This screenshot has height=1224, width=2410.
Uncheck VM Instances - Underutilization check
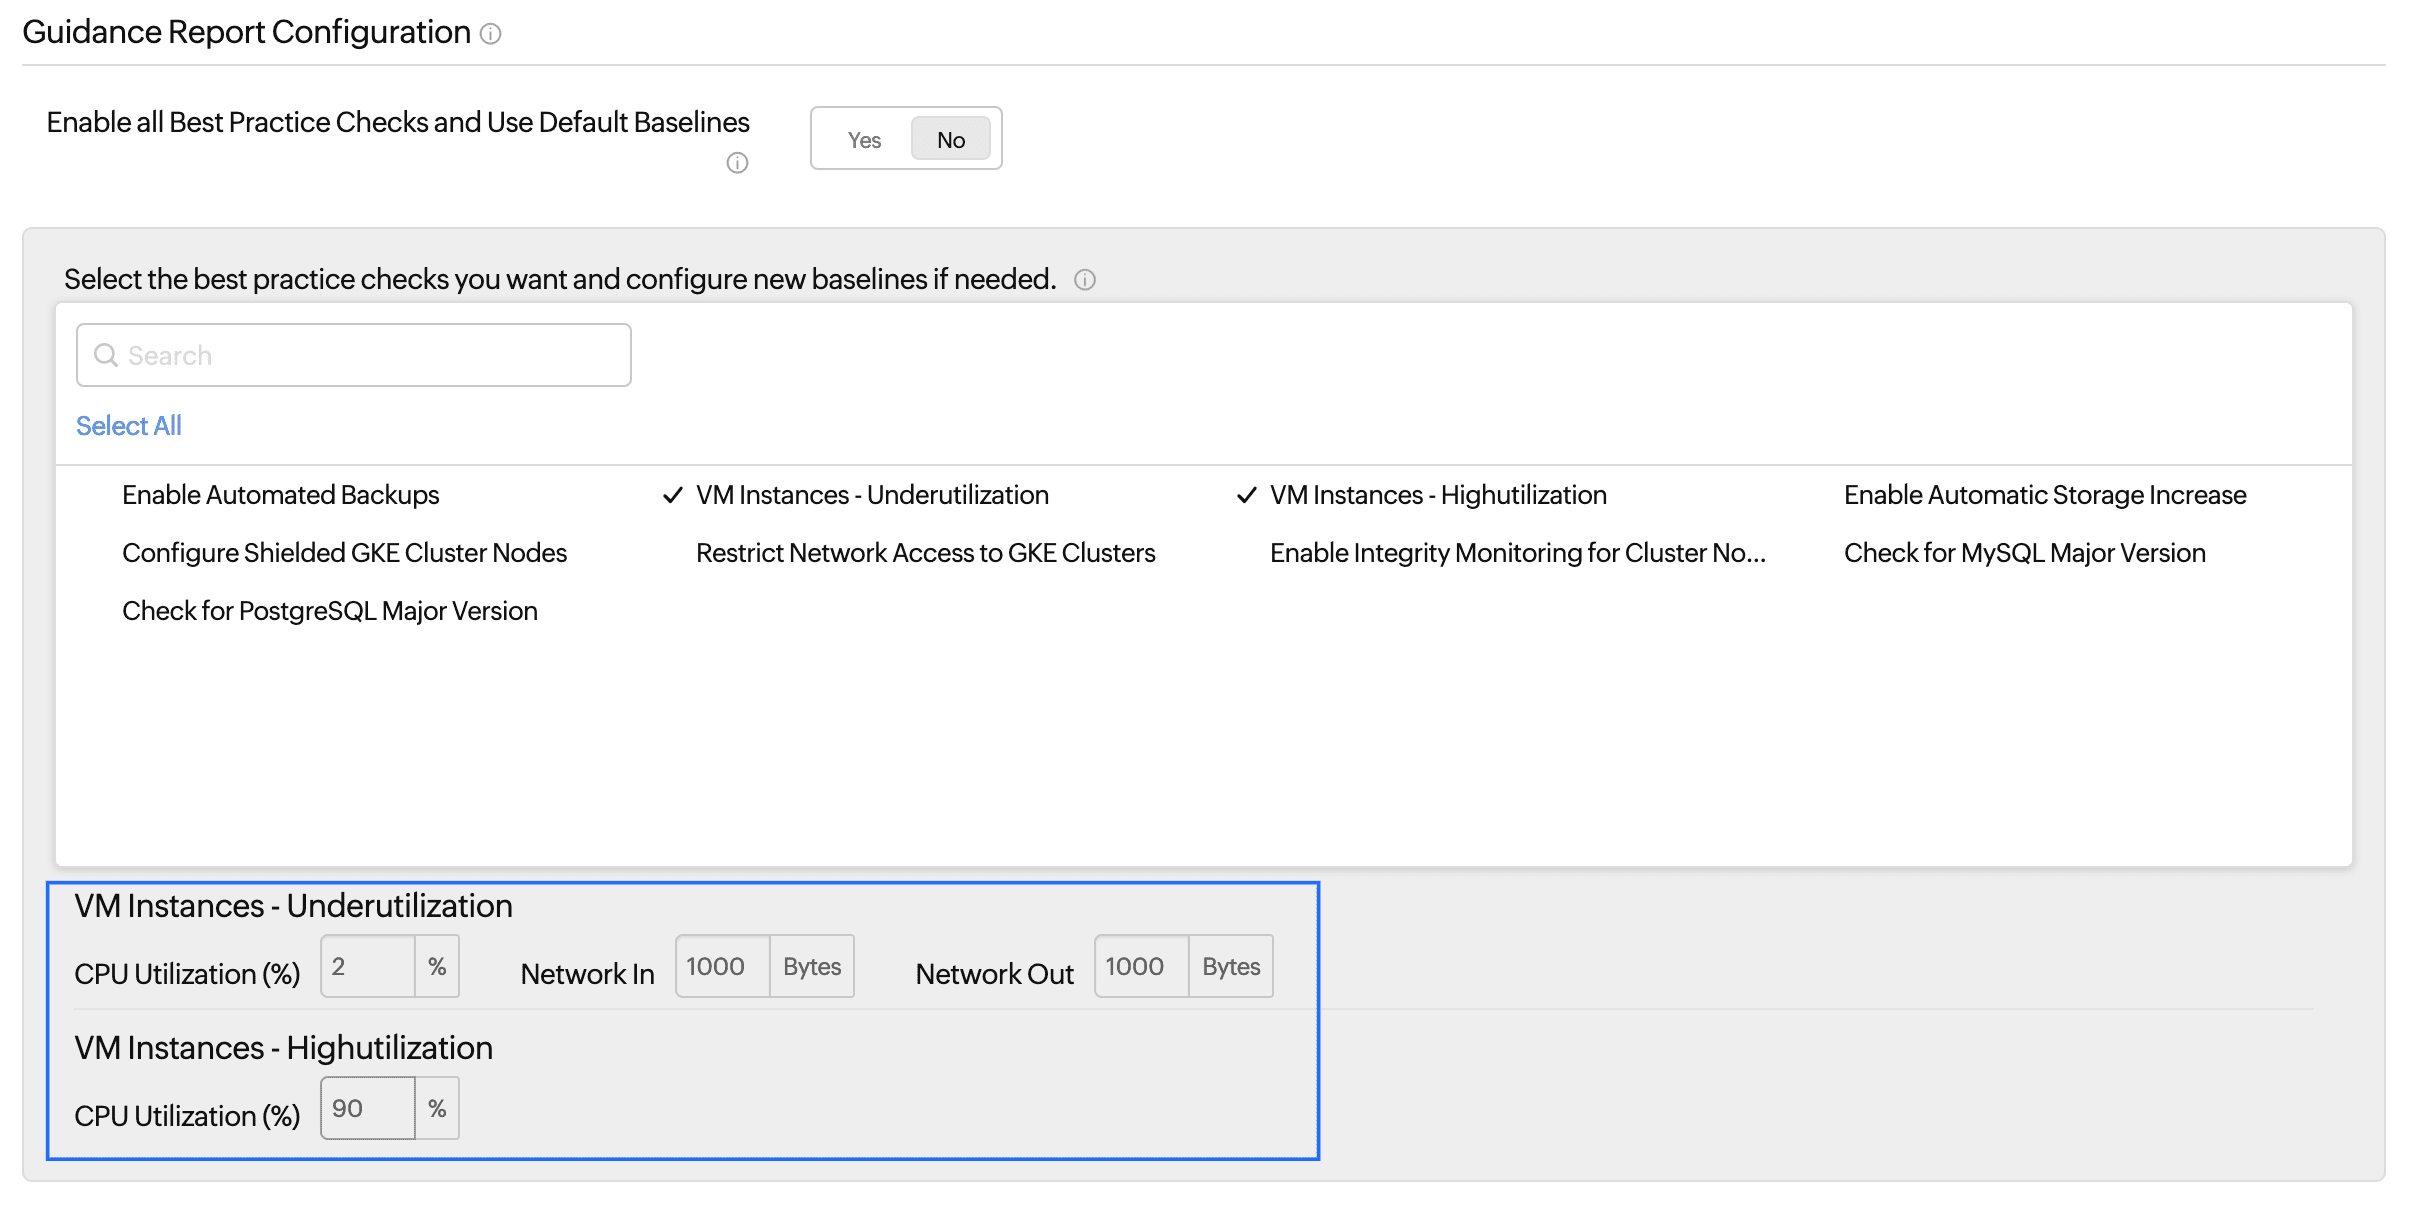(871, 495)
